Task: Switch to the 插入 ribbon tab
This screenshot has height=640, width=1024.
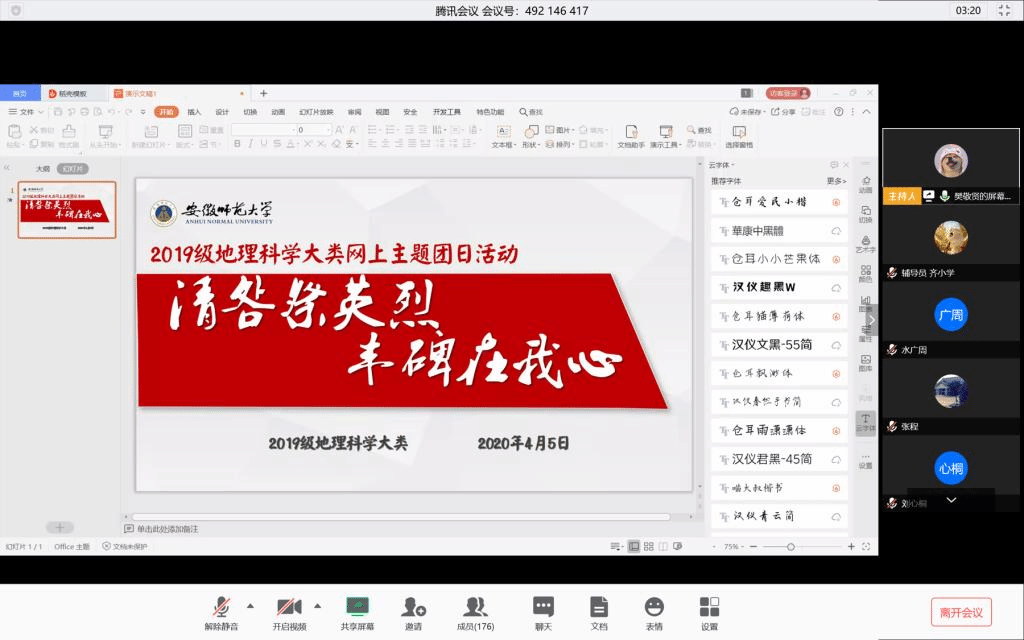Action: pyautogui.click(x=194, y=112)
